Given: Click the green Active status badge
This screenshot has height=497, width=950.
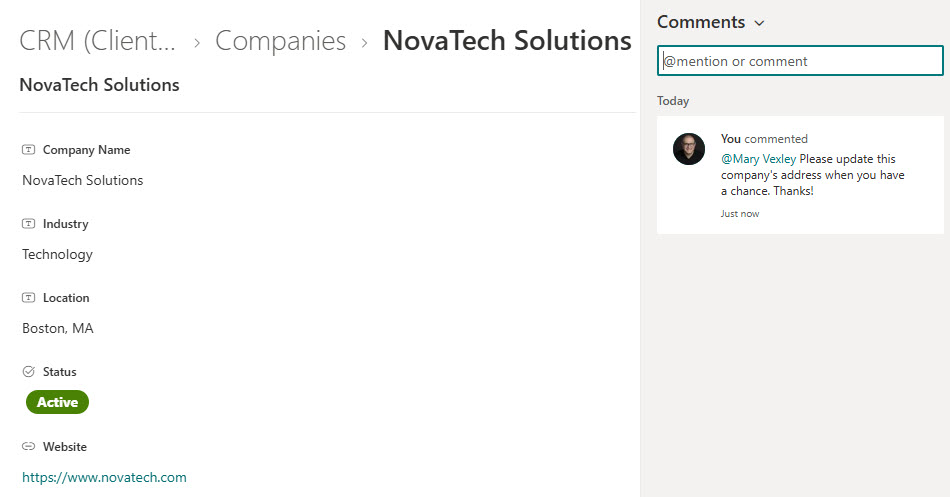Looking at the screenshot, I should [x=57, y=402].
